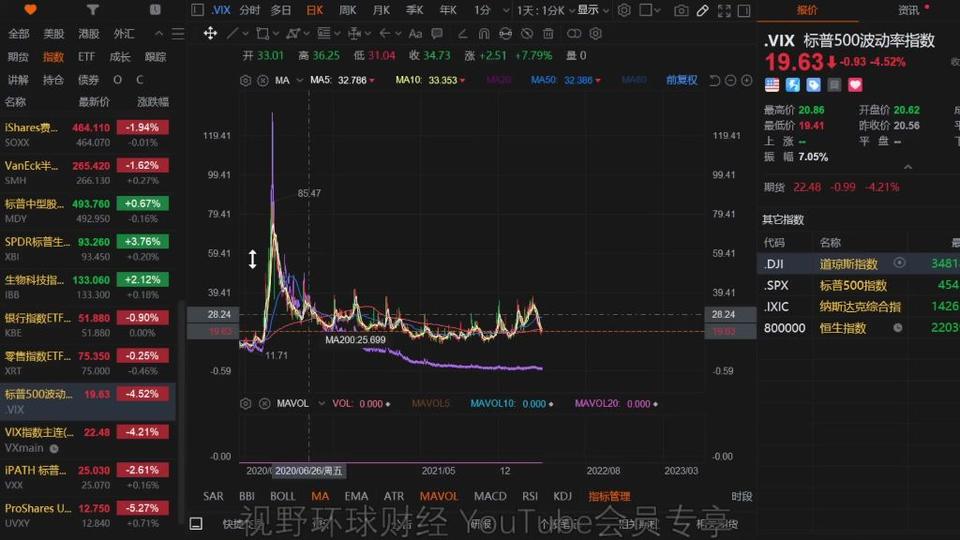Screen dimensions: 960x540
Task: Zoom in chart with plus icon
Action: 746,80
